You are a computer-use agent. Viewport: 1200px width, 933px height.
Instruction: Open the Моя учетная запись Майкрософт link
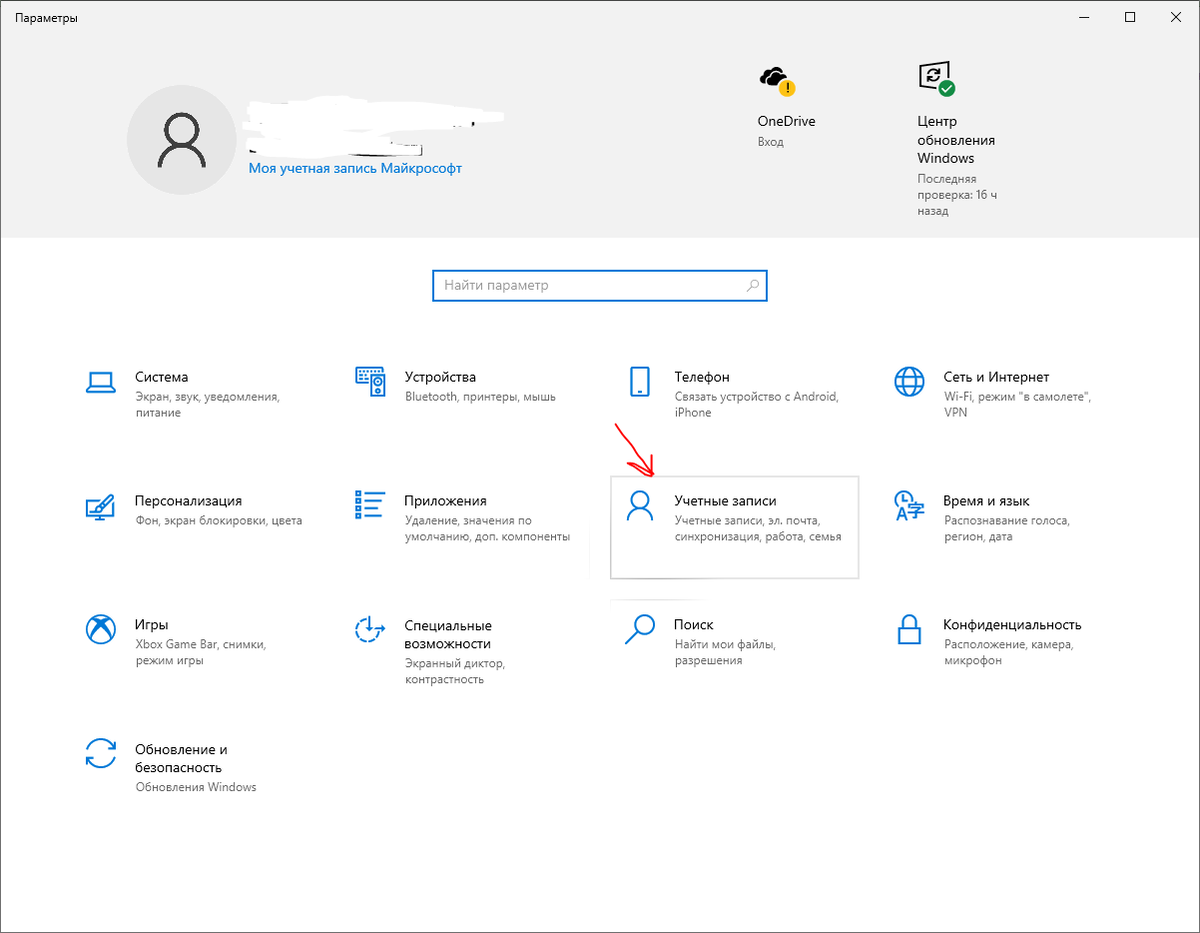tap(355, 169)
